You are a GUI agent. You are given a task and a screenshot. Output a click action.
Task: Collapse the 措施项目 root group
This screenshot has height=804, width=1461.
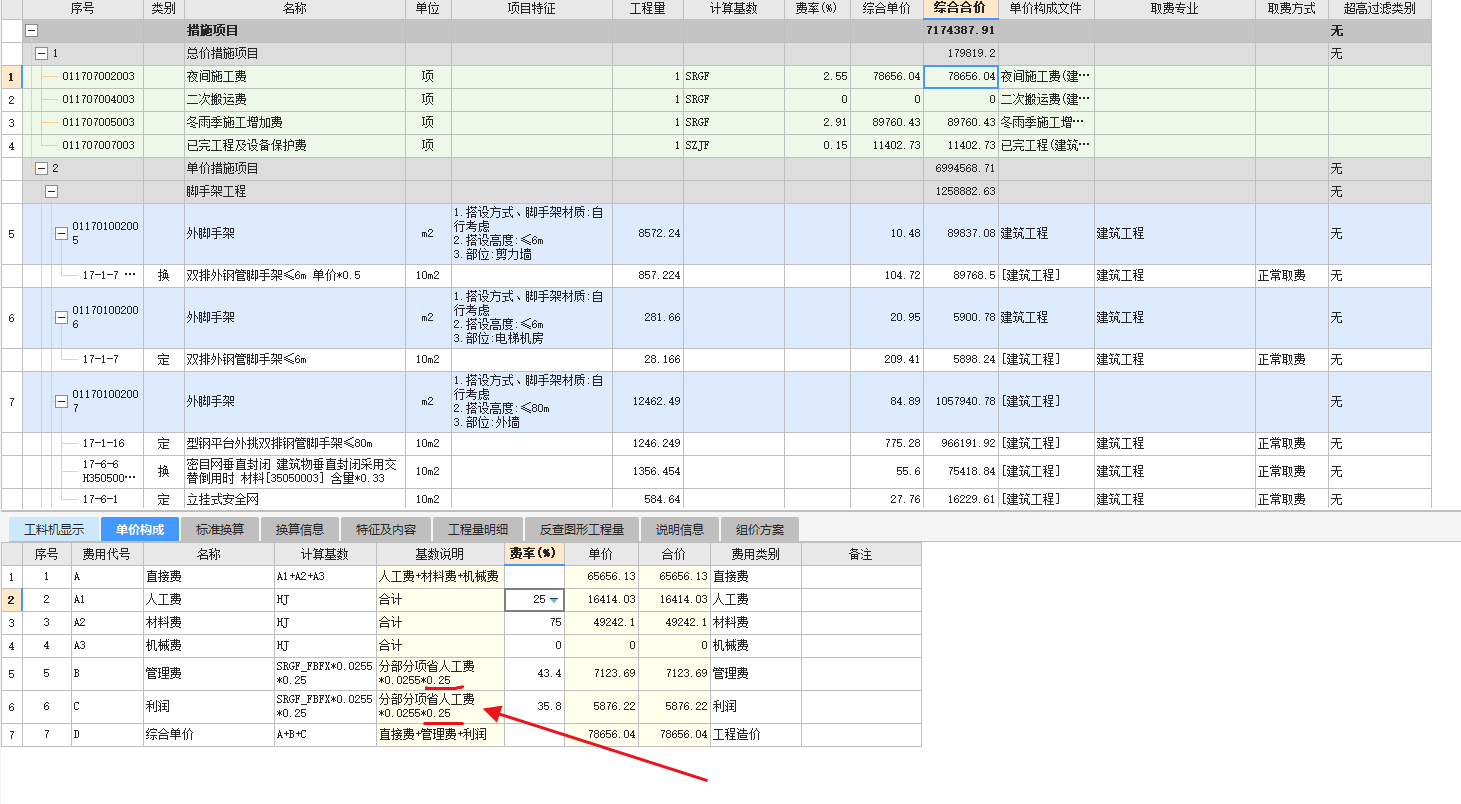pyautogui.click(x=31, y=31)
